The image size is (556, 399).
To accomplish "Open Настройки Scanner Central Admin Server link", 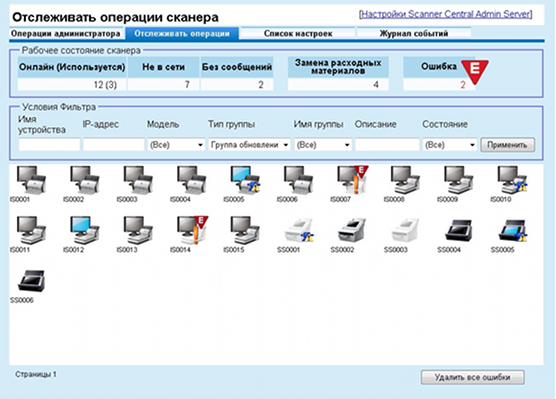I will click(445, 14).
